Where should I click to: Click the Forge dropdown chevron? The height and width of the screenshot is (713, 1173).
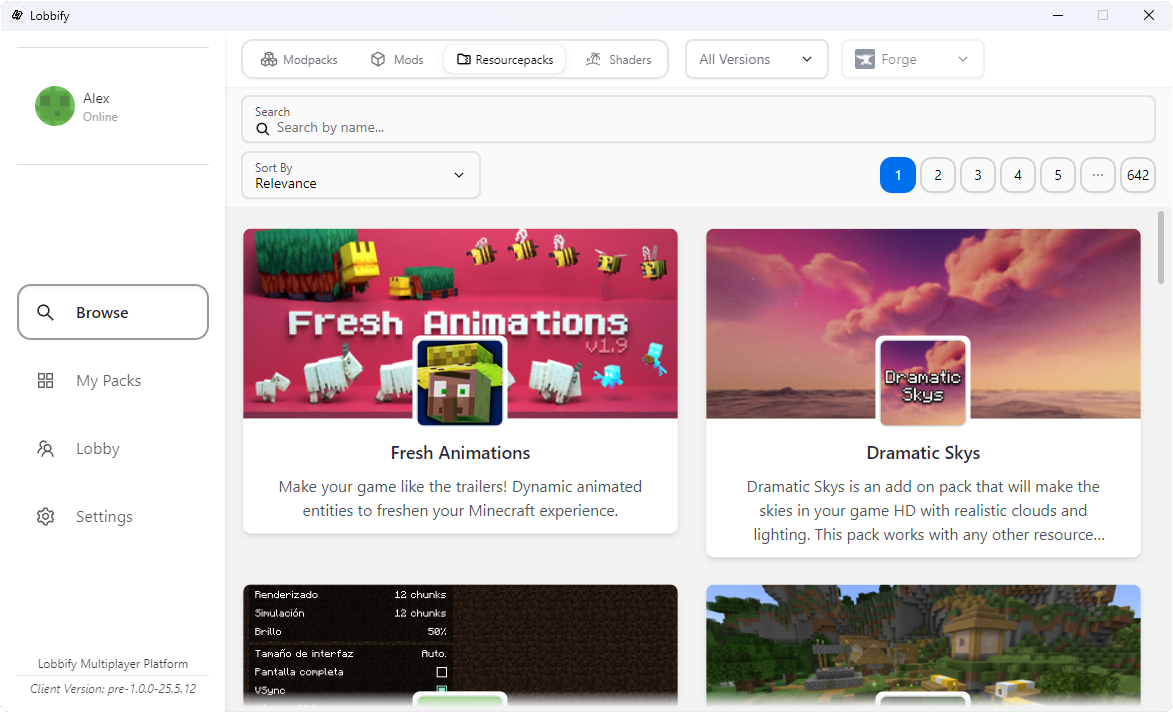coord(963,59)
